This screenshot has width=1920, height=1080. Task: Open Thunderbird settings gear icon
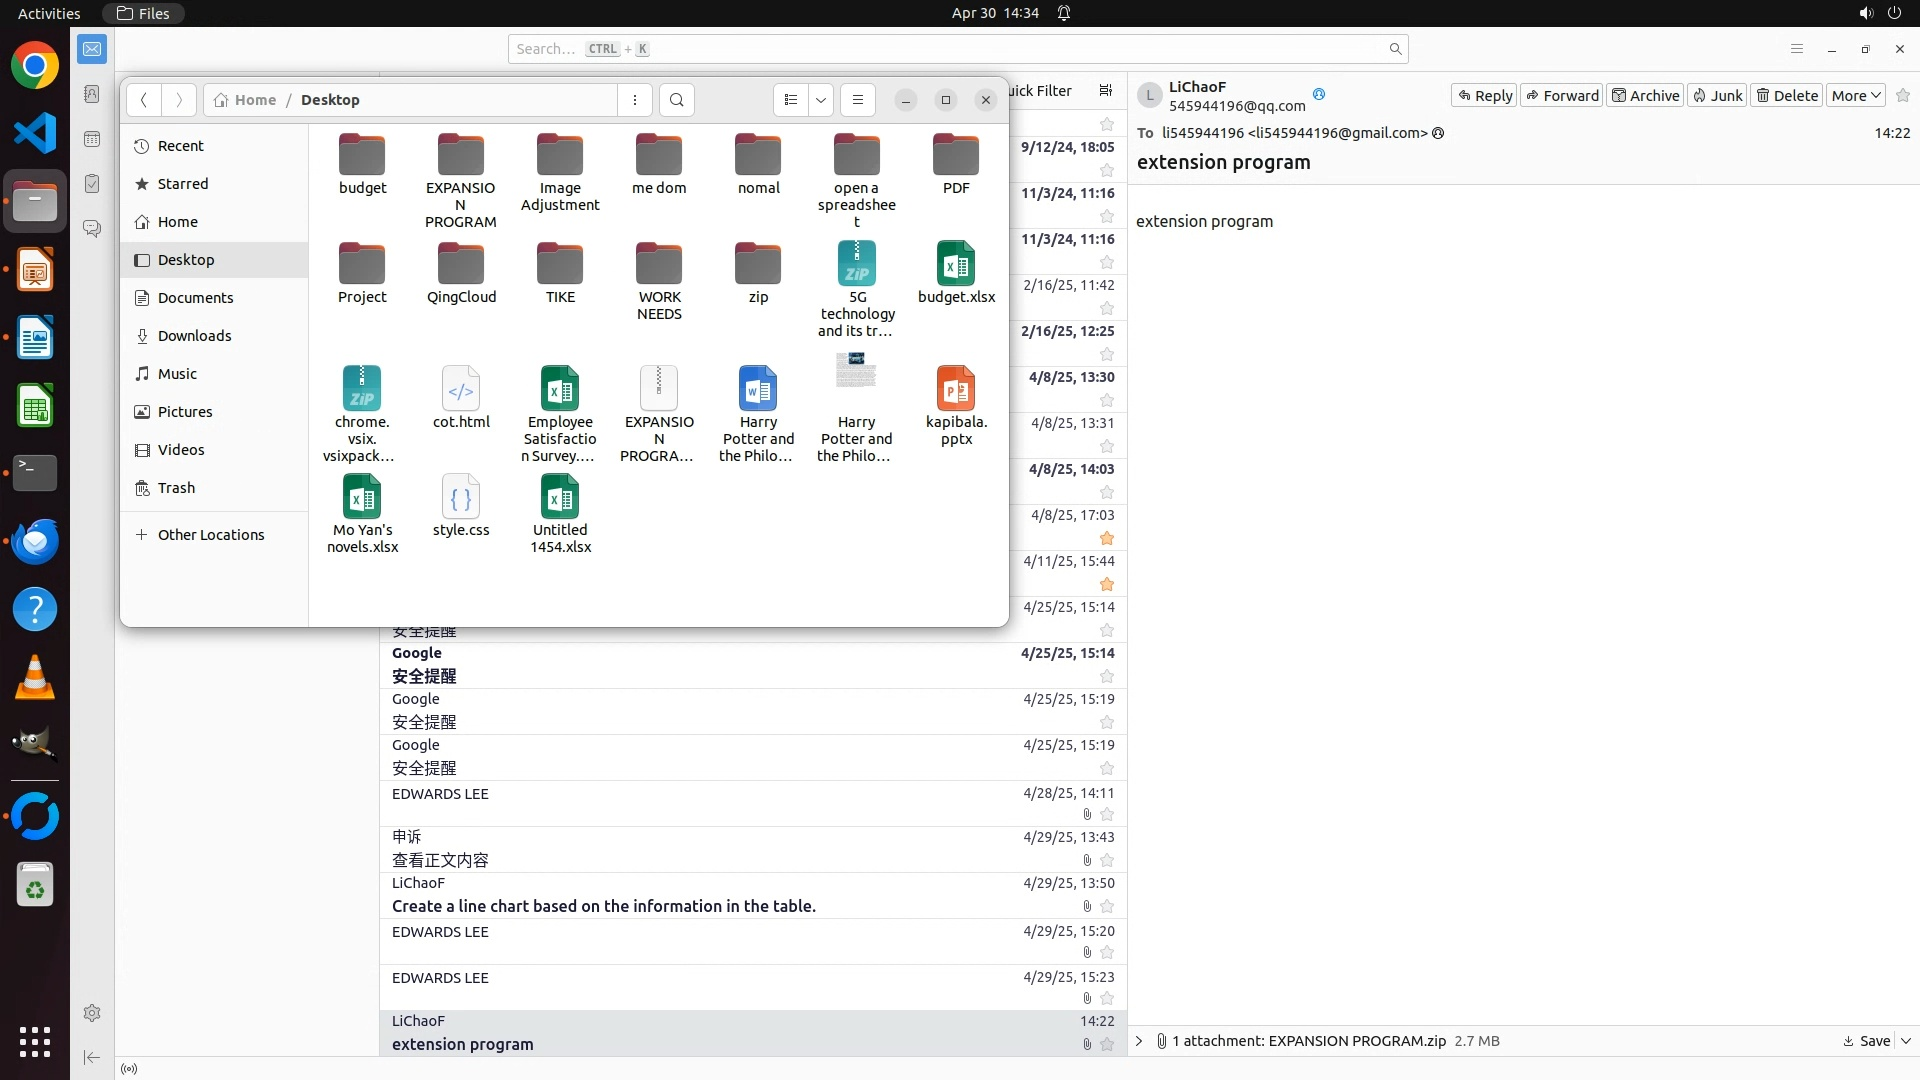point(92,1013)
